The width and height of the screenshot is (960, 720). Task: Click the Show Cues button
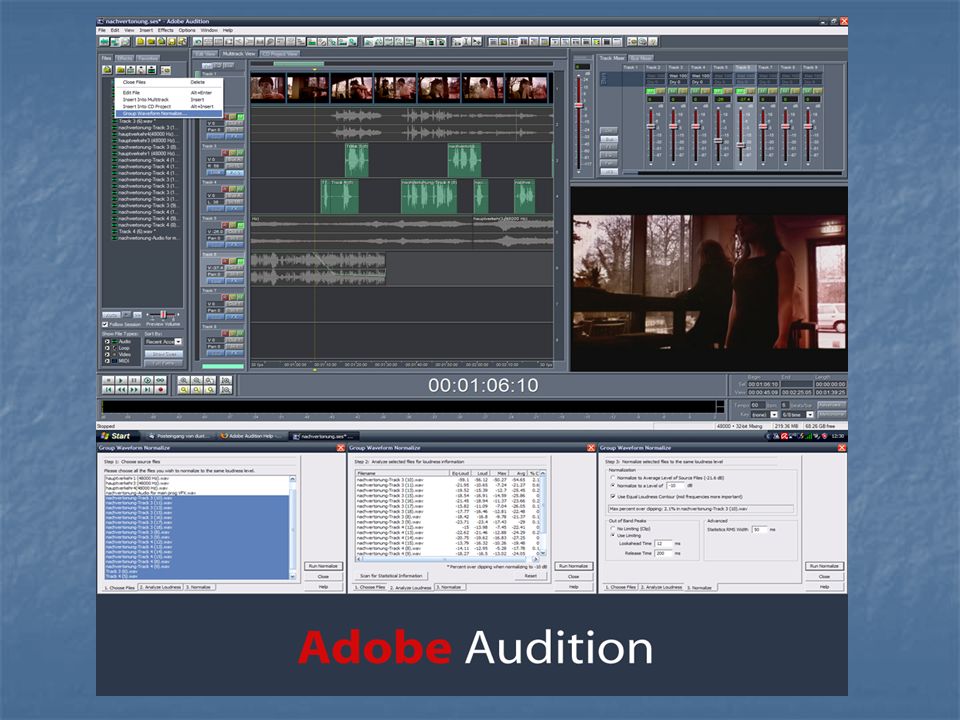click(163, 354)
